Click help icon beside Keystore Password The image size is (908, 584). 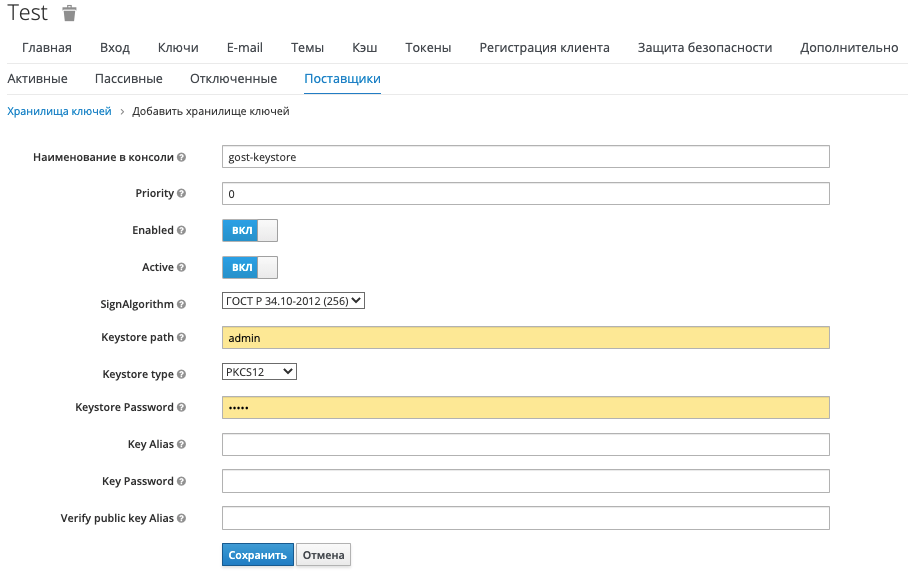coord(182,408)
